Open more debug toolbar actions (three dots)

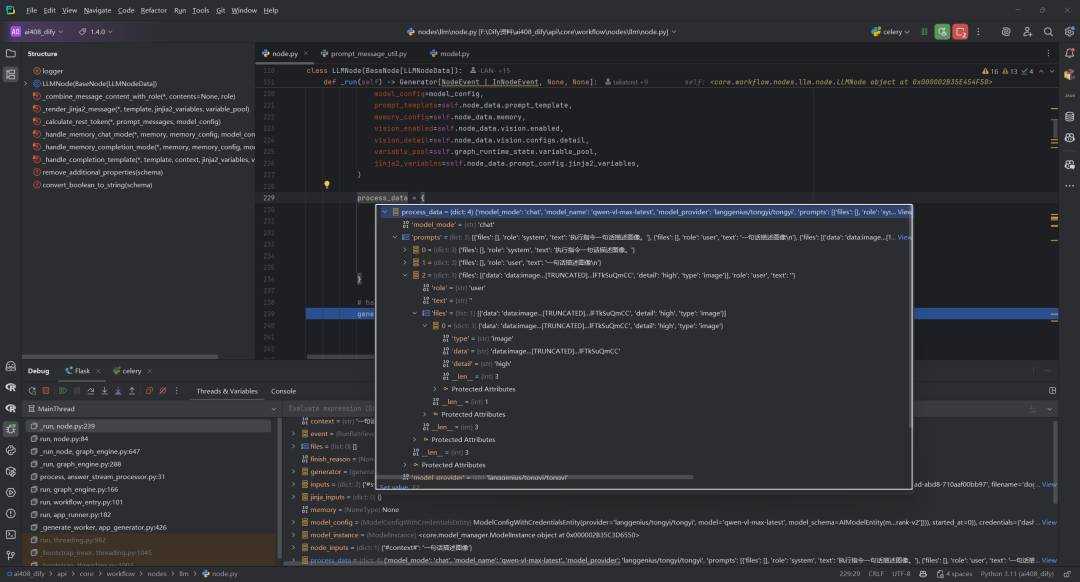pyautogui.click(x=176, y=391)
